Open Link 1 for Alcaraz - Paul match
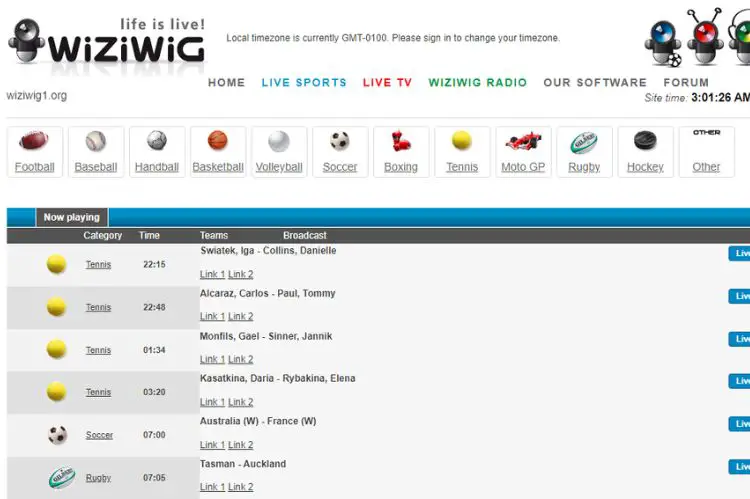 click(212, 316)
